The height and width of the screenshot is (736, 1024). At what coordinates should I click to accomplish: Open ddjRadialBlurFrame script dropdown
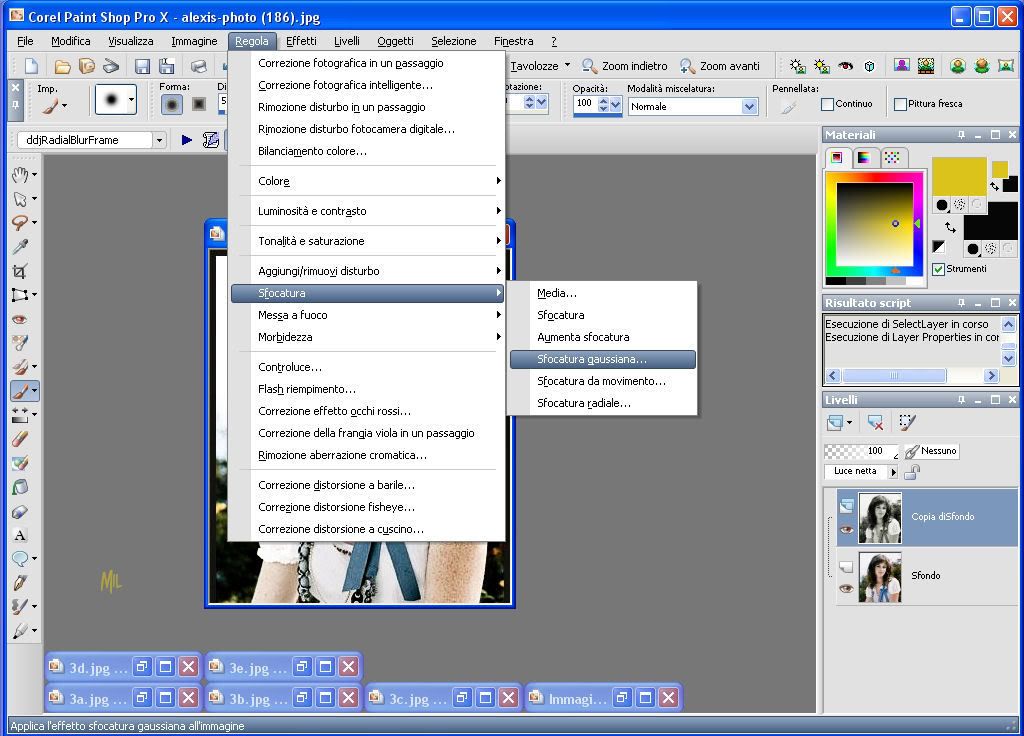click(159, 140)
